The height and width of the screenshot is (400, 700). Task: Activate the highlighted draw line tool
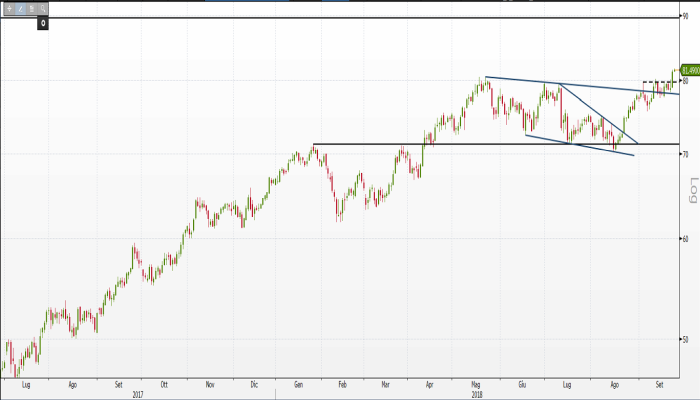click(x=21, y=8)
